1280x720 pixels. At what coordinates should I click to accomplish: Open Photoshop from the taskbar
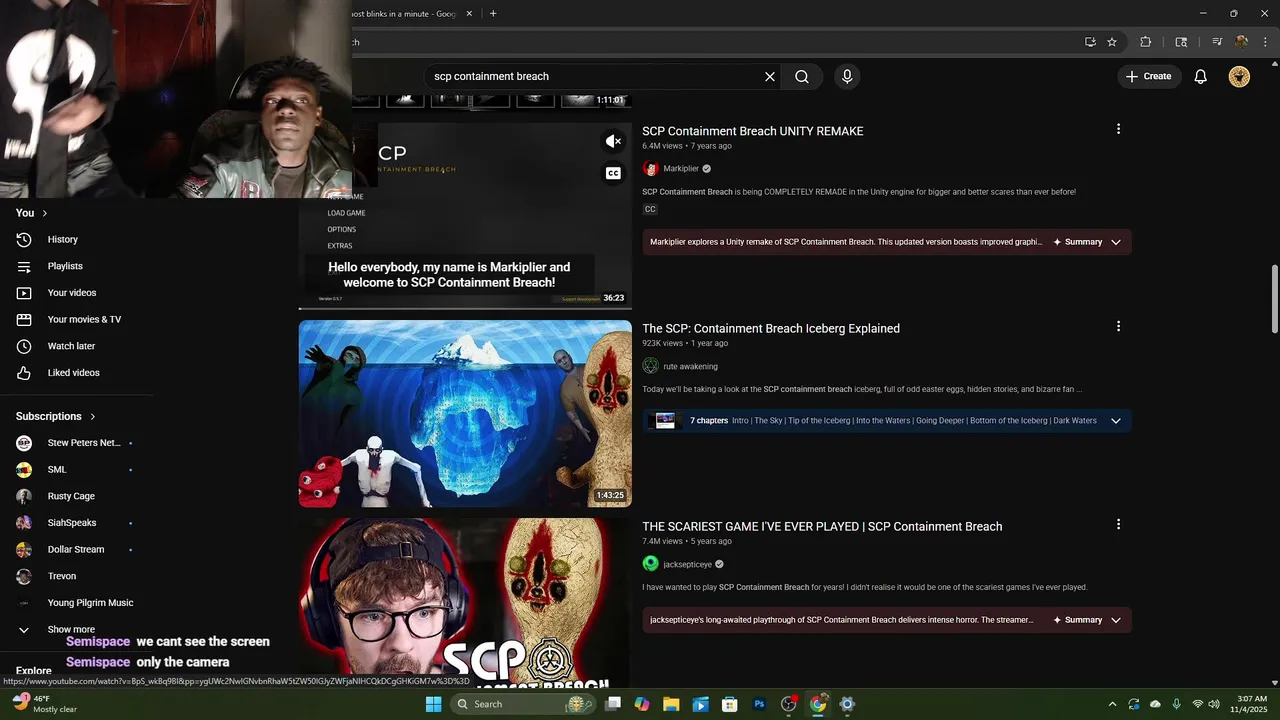759,704
